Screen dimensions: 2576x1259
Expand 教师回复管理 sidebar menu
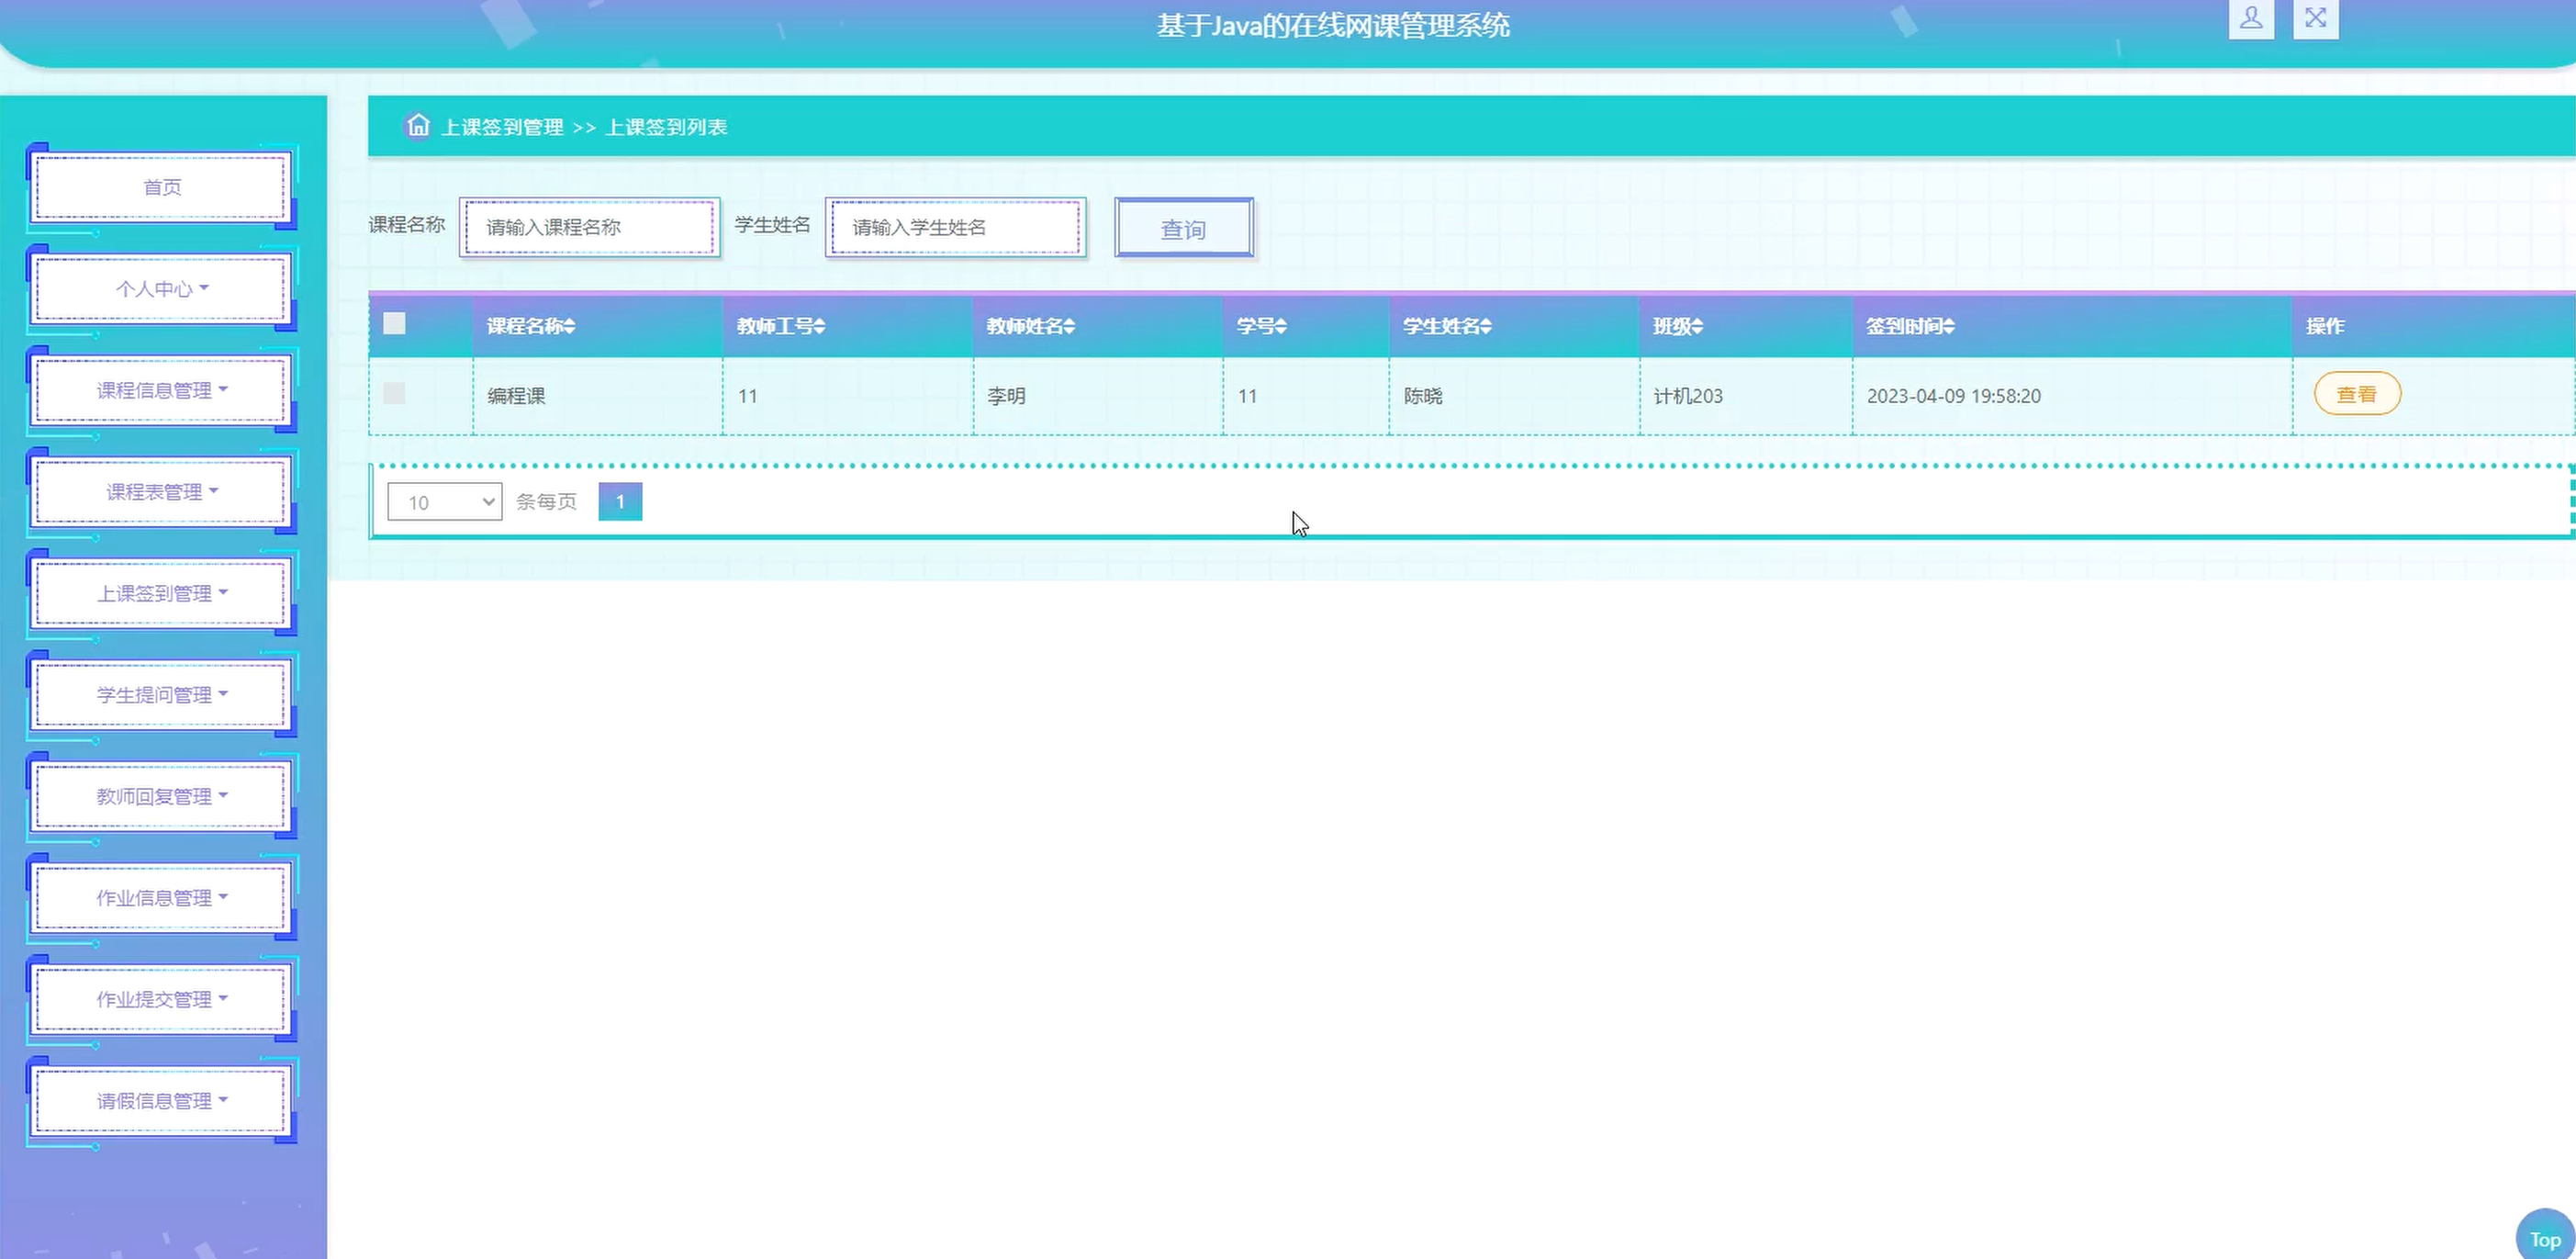pos(161,796)
